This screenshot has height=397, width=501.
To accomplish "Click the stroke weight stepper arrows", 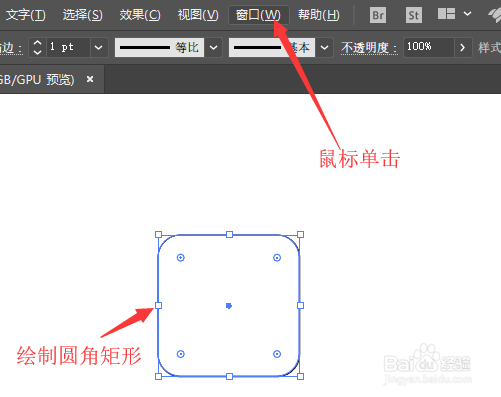I will pos(38,48).
